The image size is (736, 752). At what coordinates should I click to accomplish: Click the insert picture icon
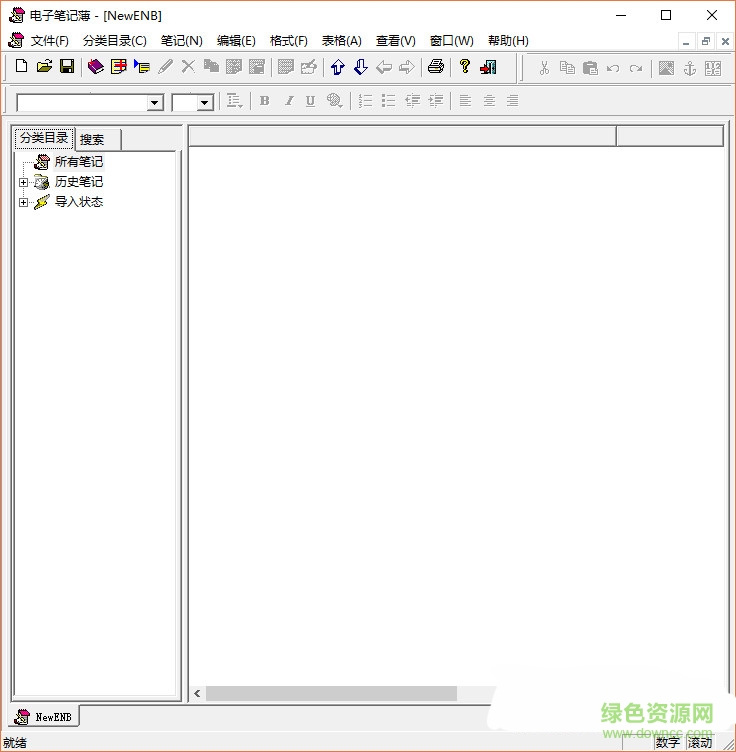666,68
